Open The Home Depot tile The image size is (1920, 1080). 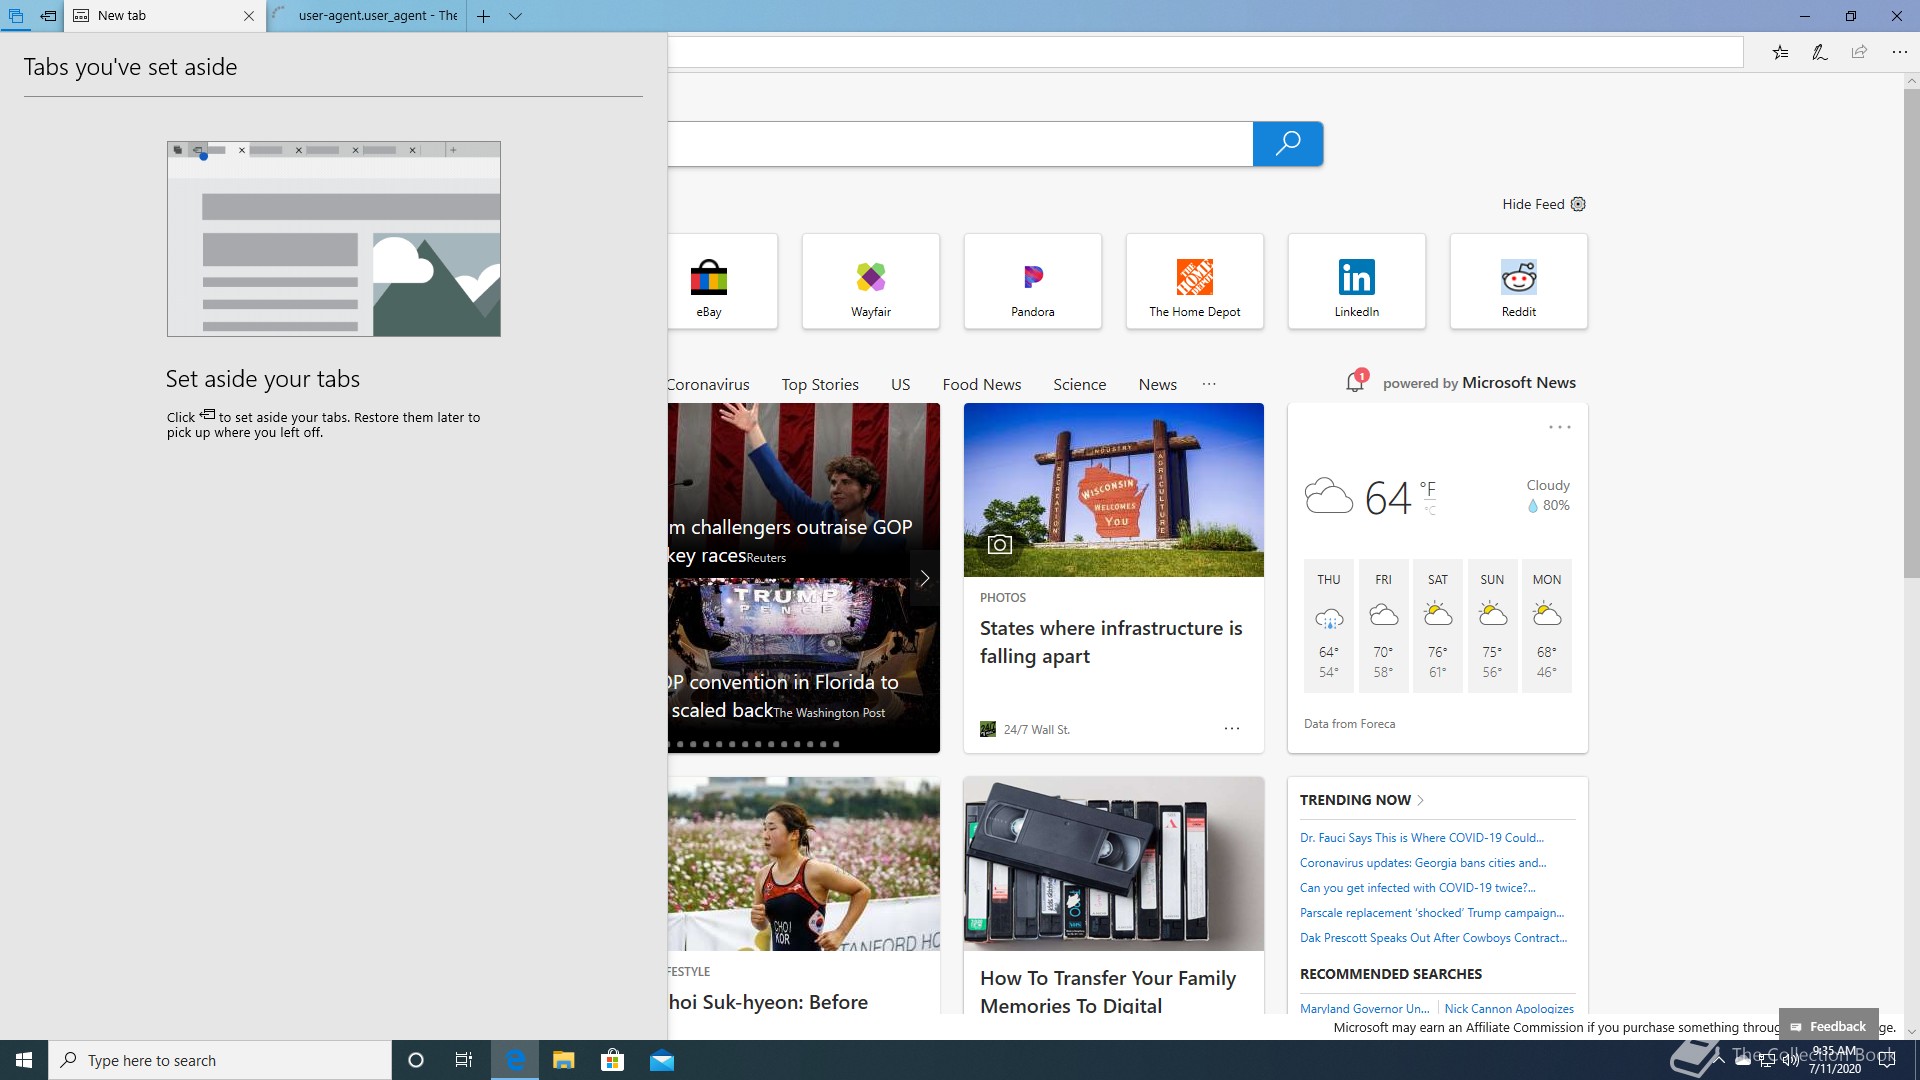[1195, 281]
